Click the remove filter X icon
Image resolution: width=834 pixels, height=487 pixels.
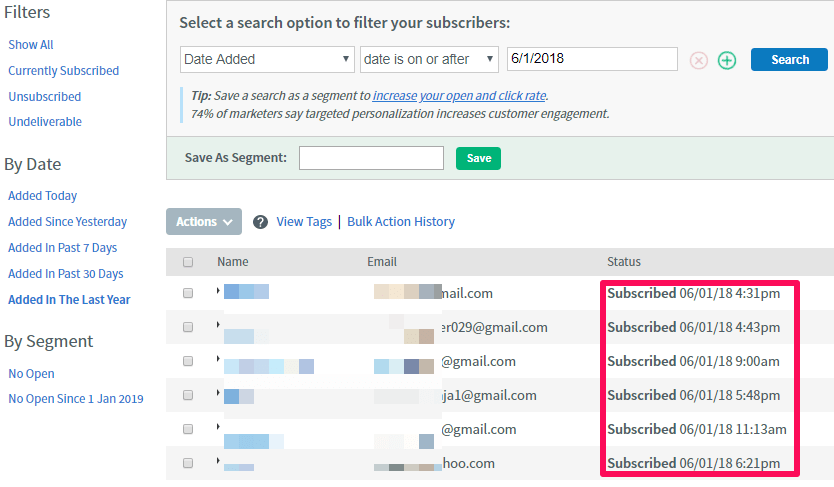click(699, 60)
